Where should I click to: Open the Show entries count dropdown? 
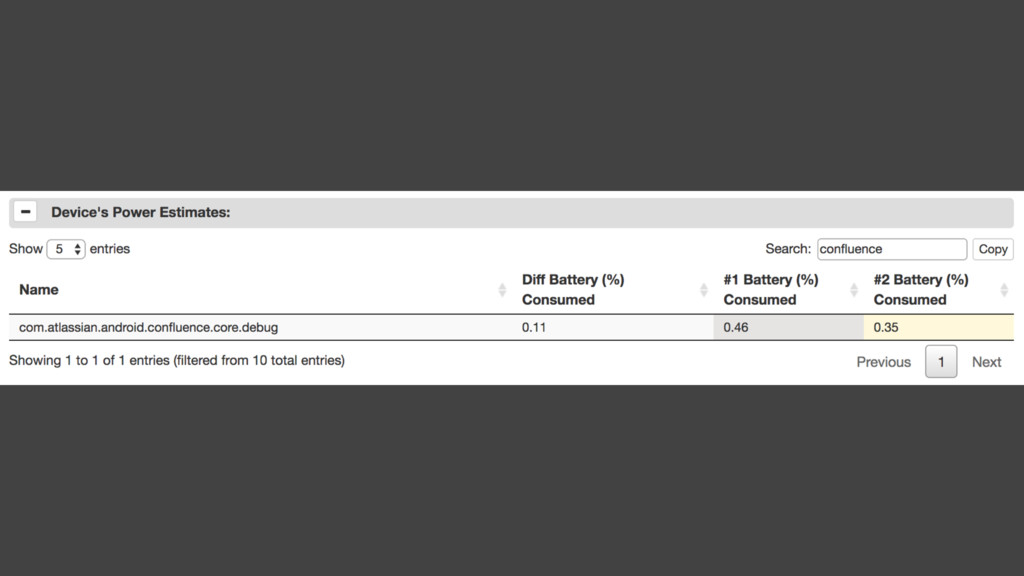tap(66, 249)
